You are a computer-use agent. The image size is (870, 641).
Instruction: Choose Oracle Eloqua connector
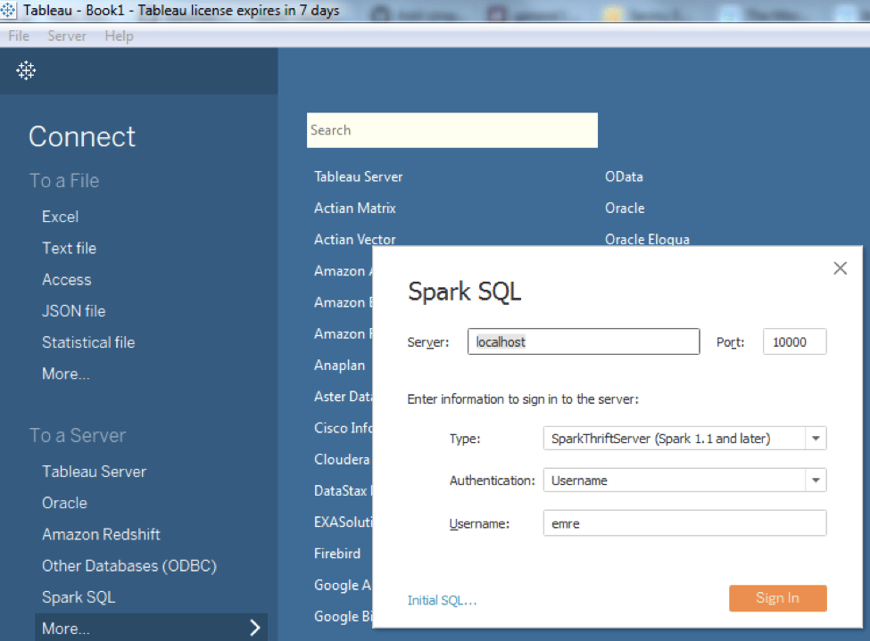click(648, 239)
